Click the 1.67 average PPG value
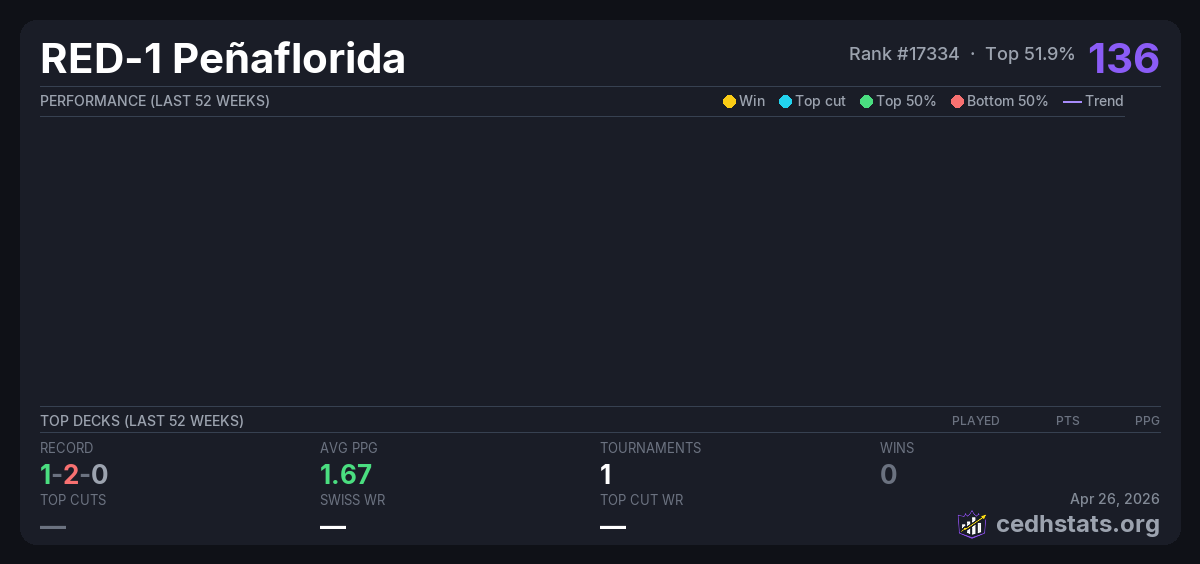The width and height of the screenshot is (1200, 564). click(x=346, y=474)
